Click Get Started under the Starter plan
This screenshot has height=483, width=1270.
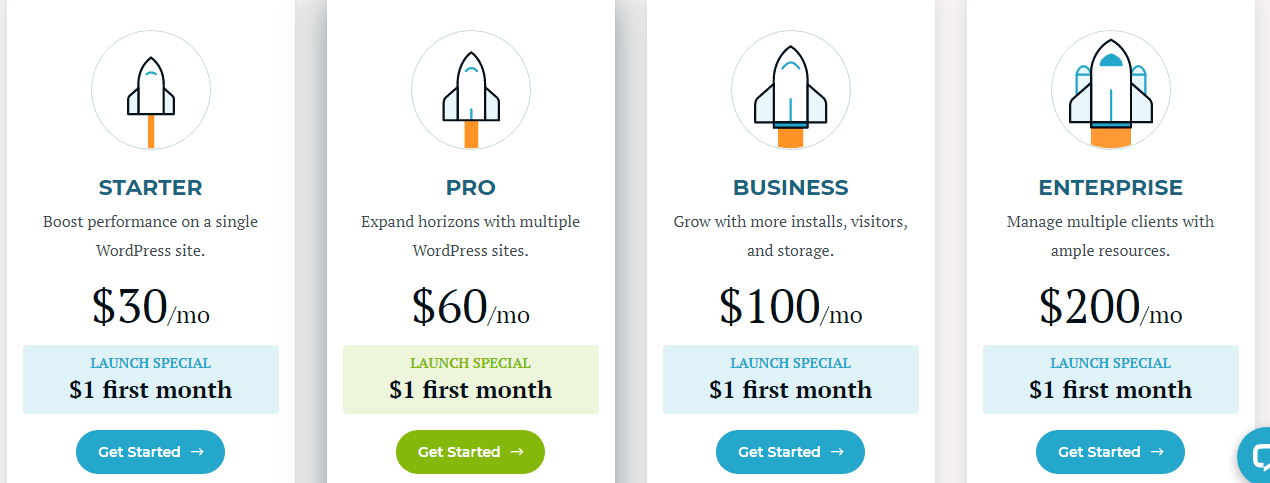tap(151, 452)
